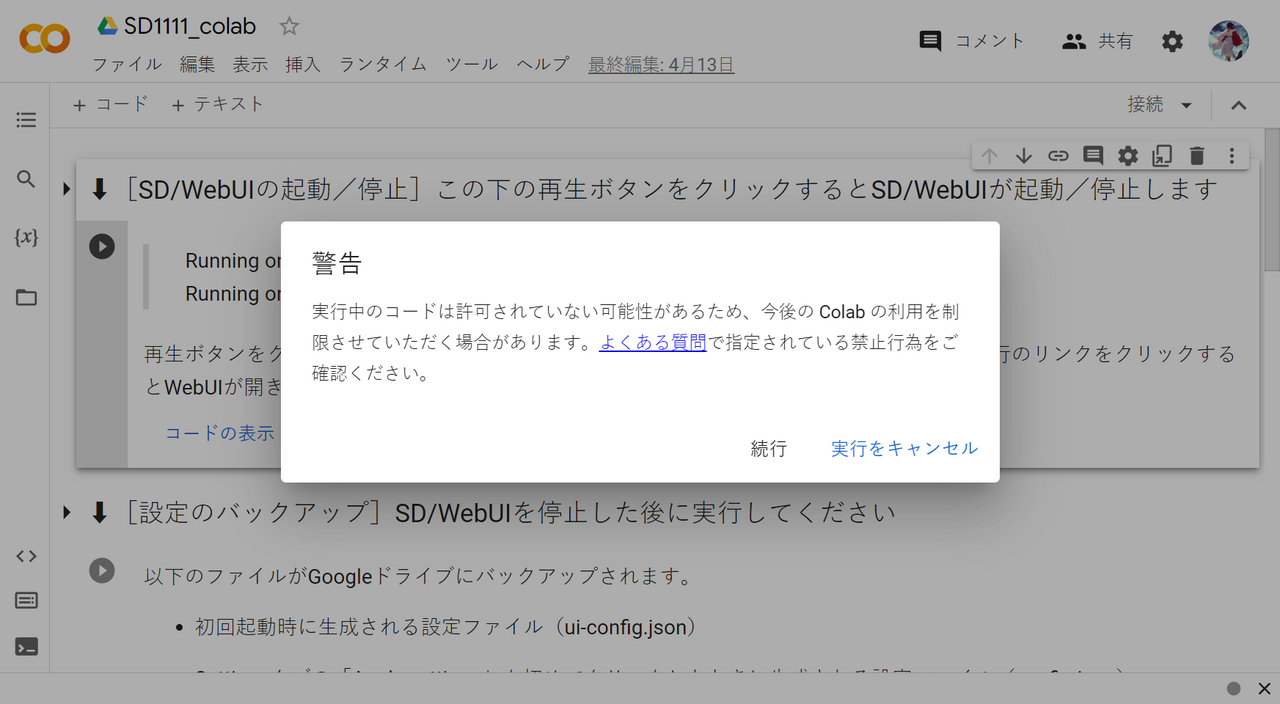The image size is (1280, 704).
Task: Mirror the cell in a new tab
Action: click(1162, 155)
